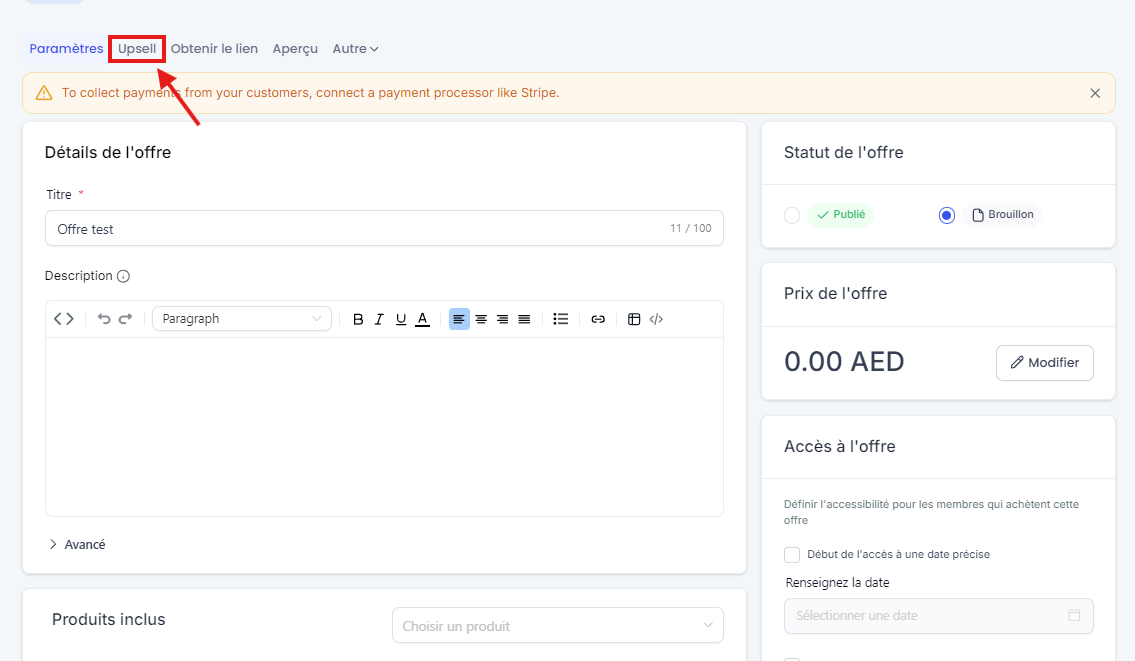The height and width of the screenshot is (661, 1135).
Task: Align text right
Action: coord(502,319)
